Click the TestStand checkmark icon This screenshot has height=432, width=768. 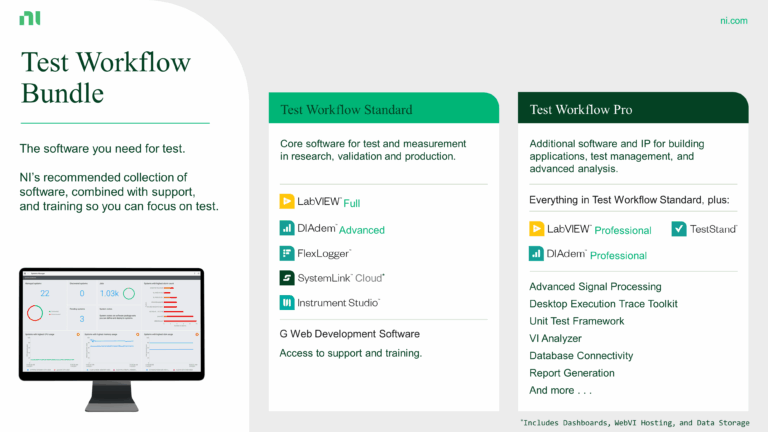(x=679, y=229)
